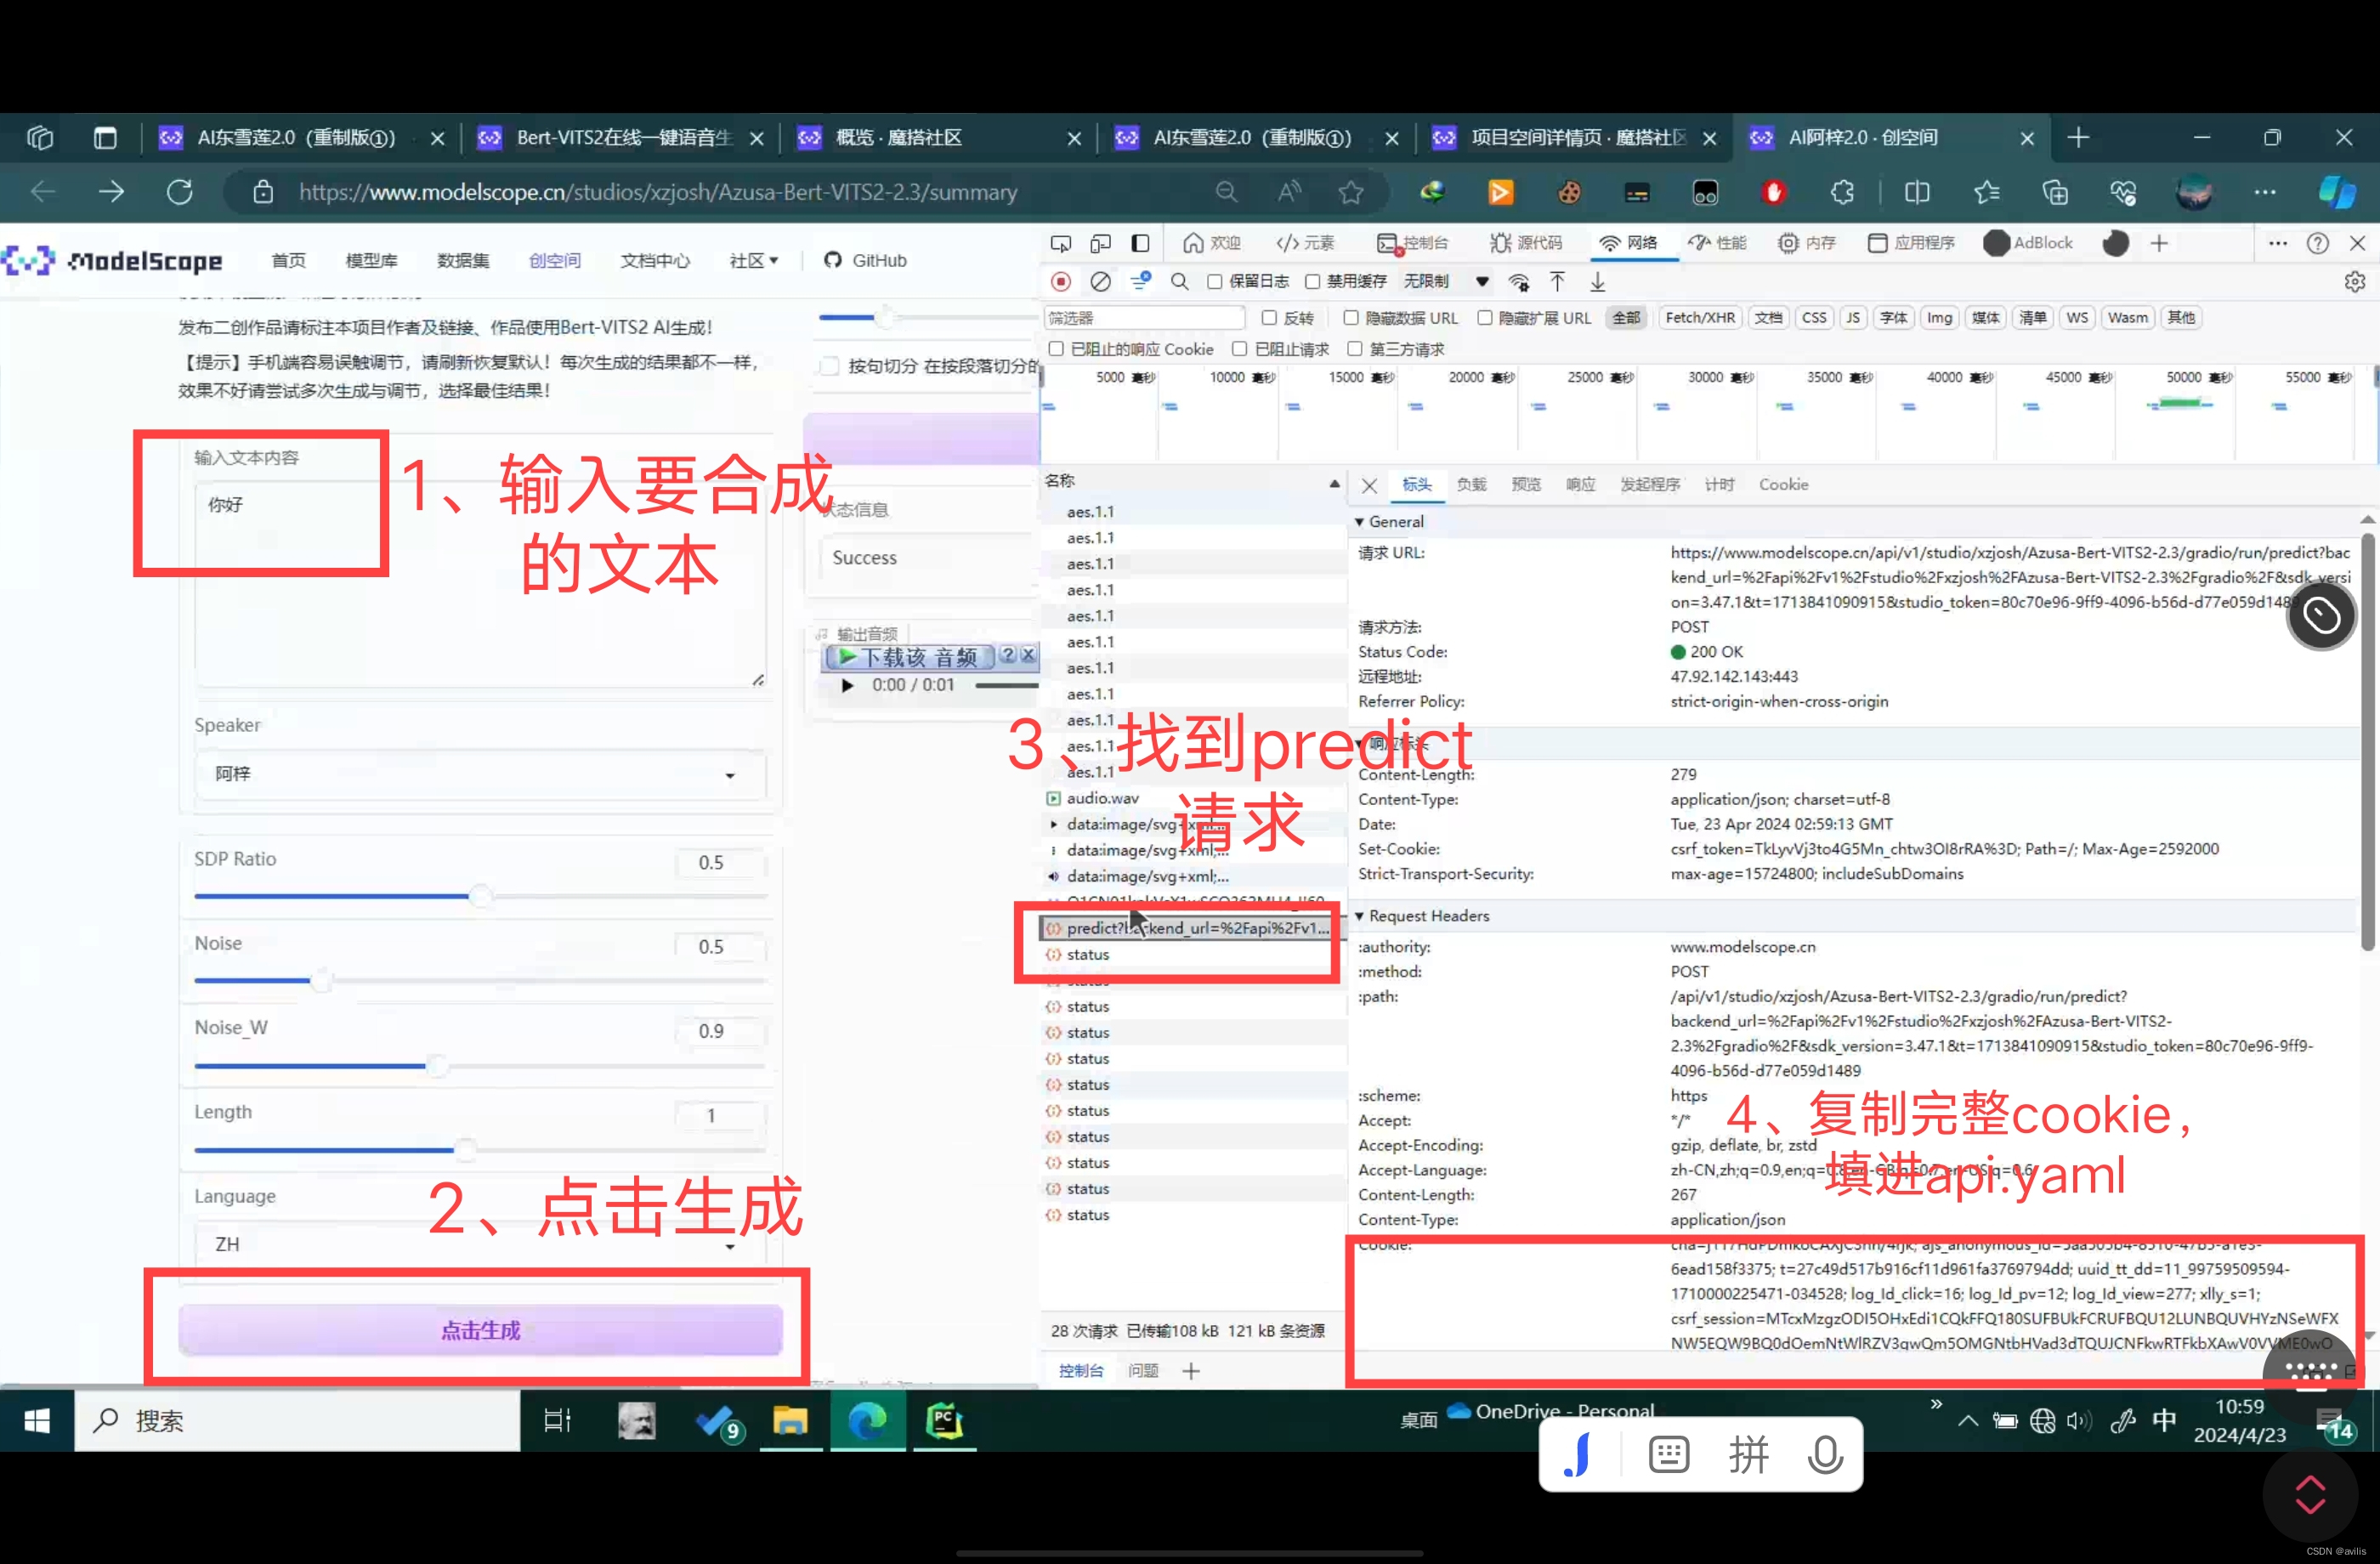The height and width of the screenshot is (1564, 2380).
Task: Open the request Cookie tab
Action: 1783,485
